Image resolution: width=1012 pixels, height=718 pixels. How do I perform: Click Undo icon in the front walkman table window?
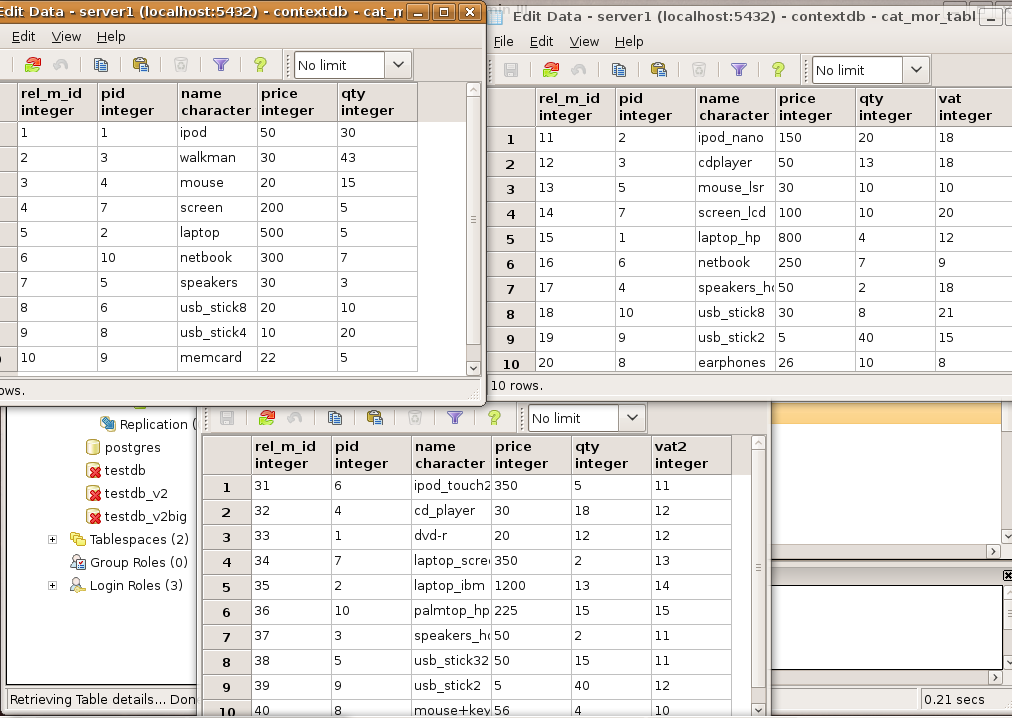[61, 65]
